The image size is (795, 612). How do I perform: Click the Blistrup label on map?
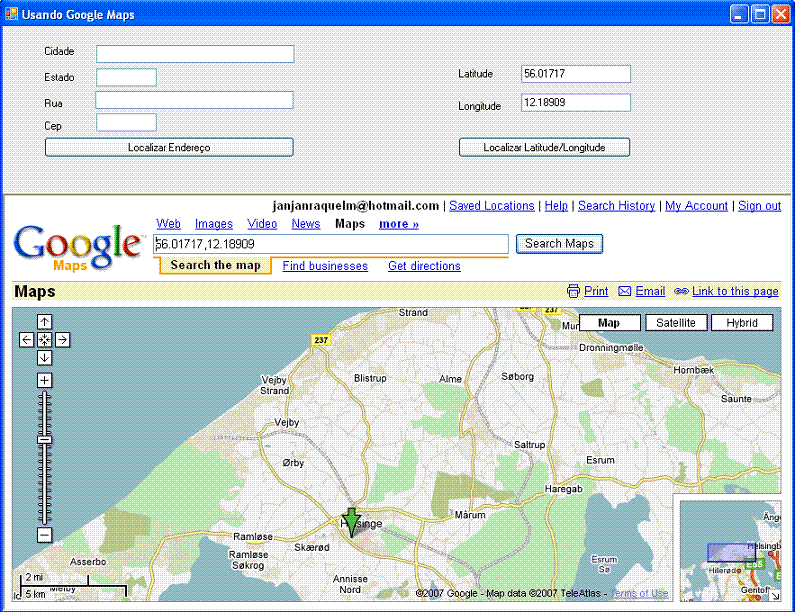(370, 378)
